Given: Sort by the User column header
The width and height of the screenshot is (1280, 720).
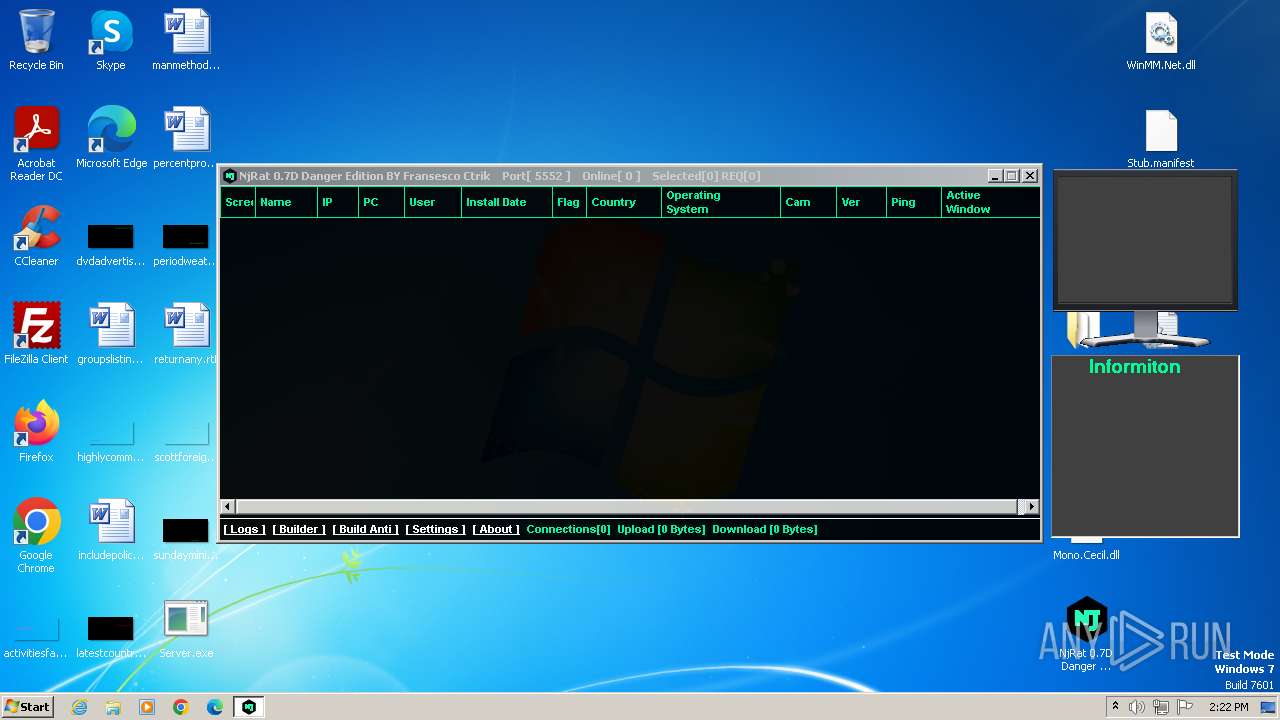Looking at the screenshot, I should tap(433, 202).
